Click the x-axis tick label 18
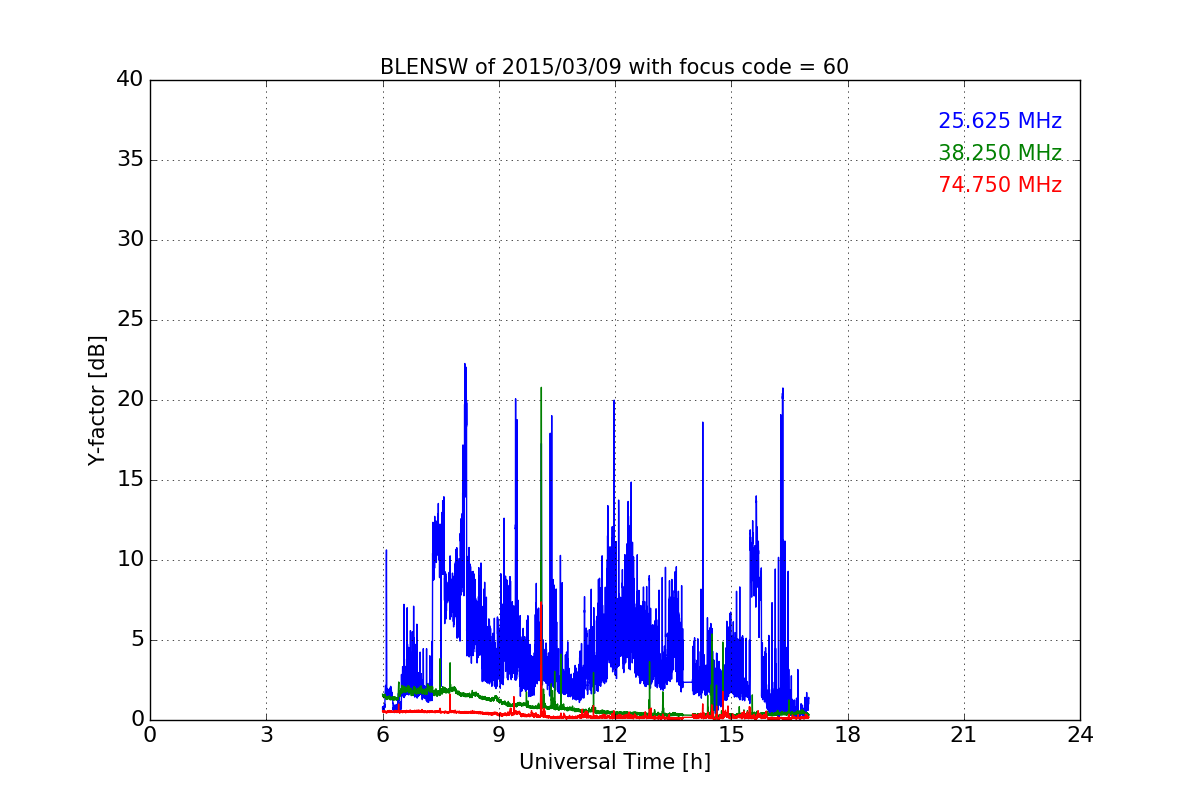The width and height of the screenshot is (1200, 800). 848,734
